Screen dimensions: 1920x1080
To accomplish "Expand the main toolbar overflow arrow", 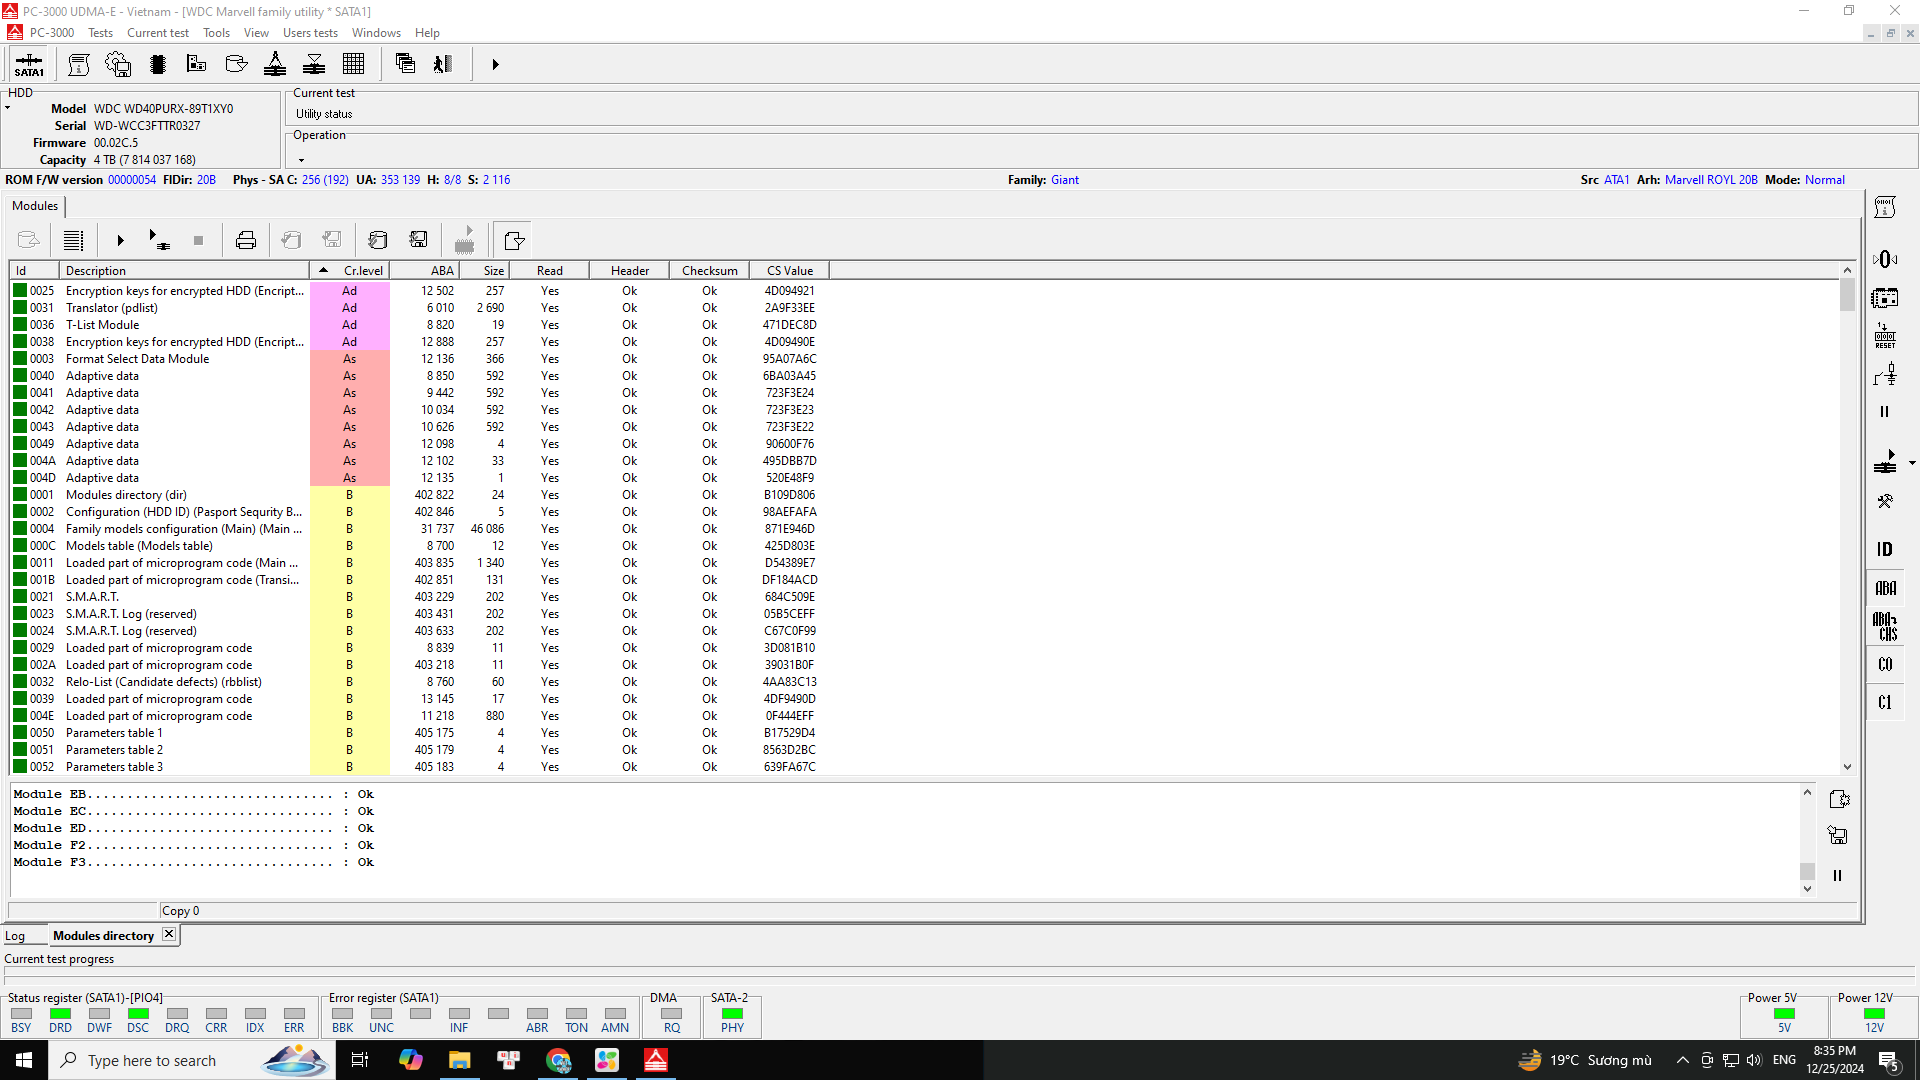I will [495, 65].
